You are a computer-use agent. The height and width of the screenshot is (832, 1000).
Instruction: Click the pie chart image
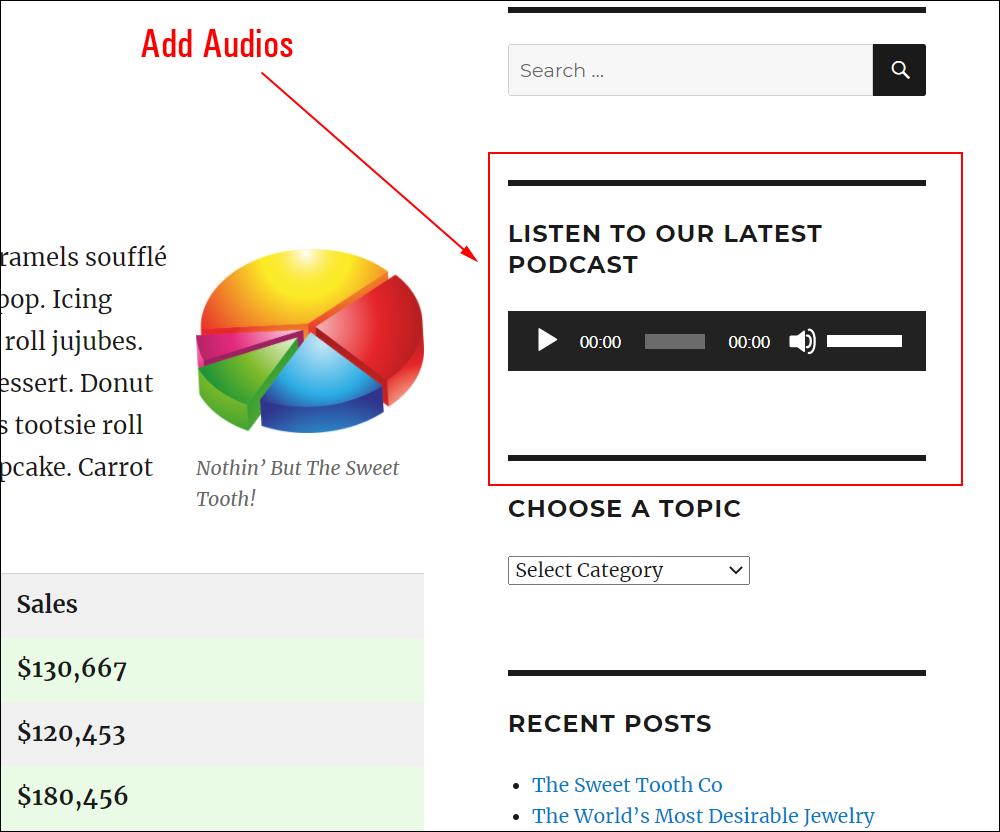(310, 340)
